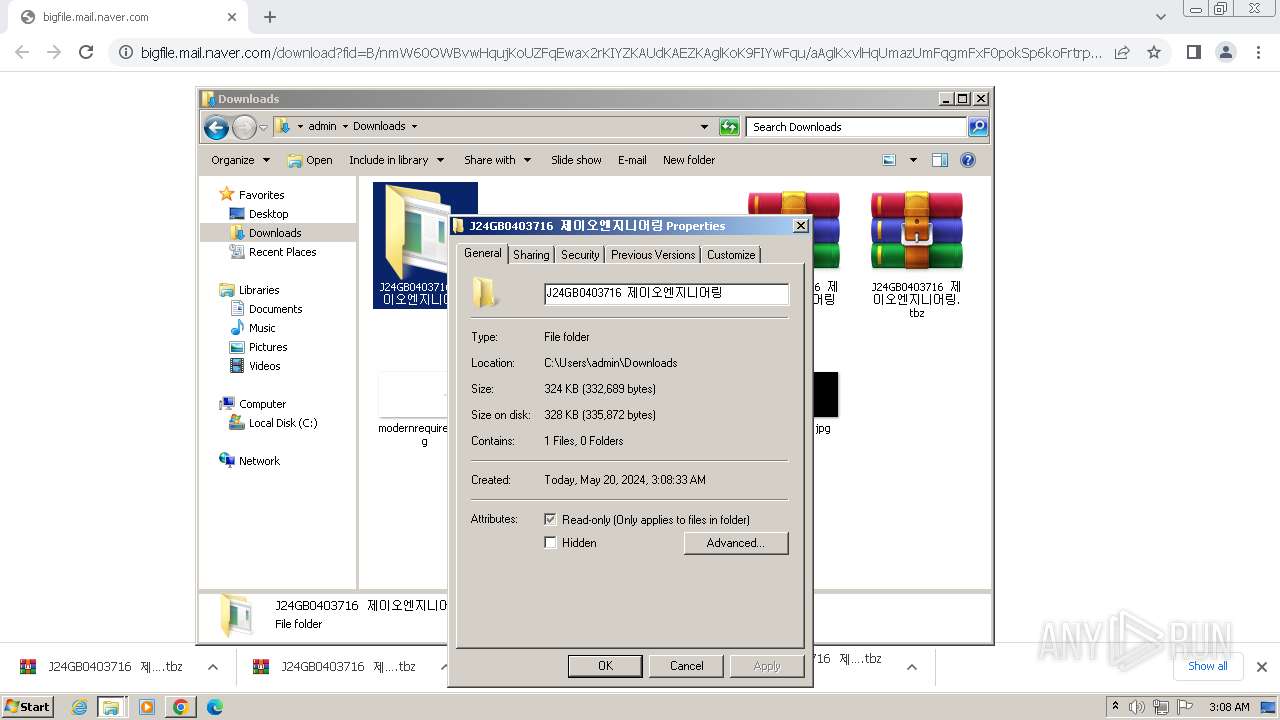Screen dimensions: 1280x720
Task: Open the volume control in the tray
Action: tap(1137, 707)
